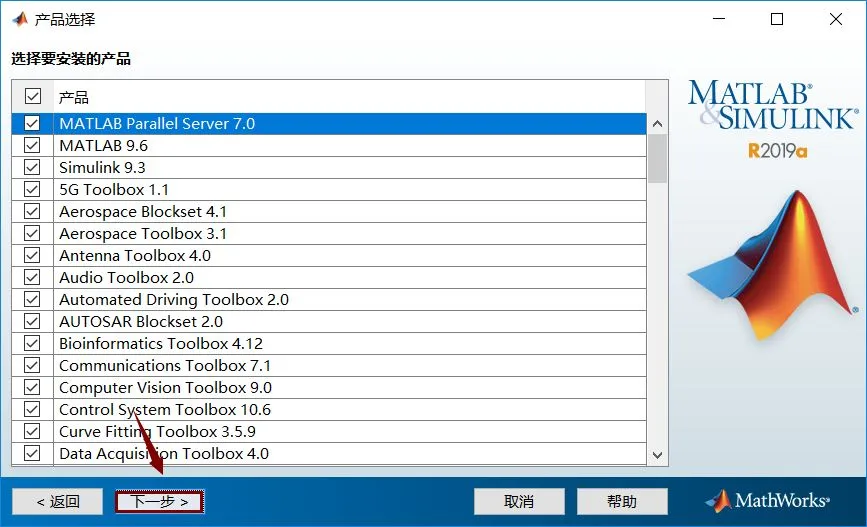The height and width of the screenshot is (527, 867).
Task: Select Data Acquisition Toolbox 4.0 row text
Action: pyautogui.click(x=164, y=453)
